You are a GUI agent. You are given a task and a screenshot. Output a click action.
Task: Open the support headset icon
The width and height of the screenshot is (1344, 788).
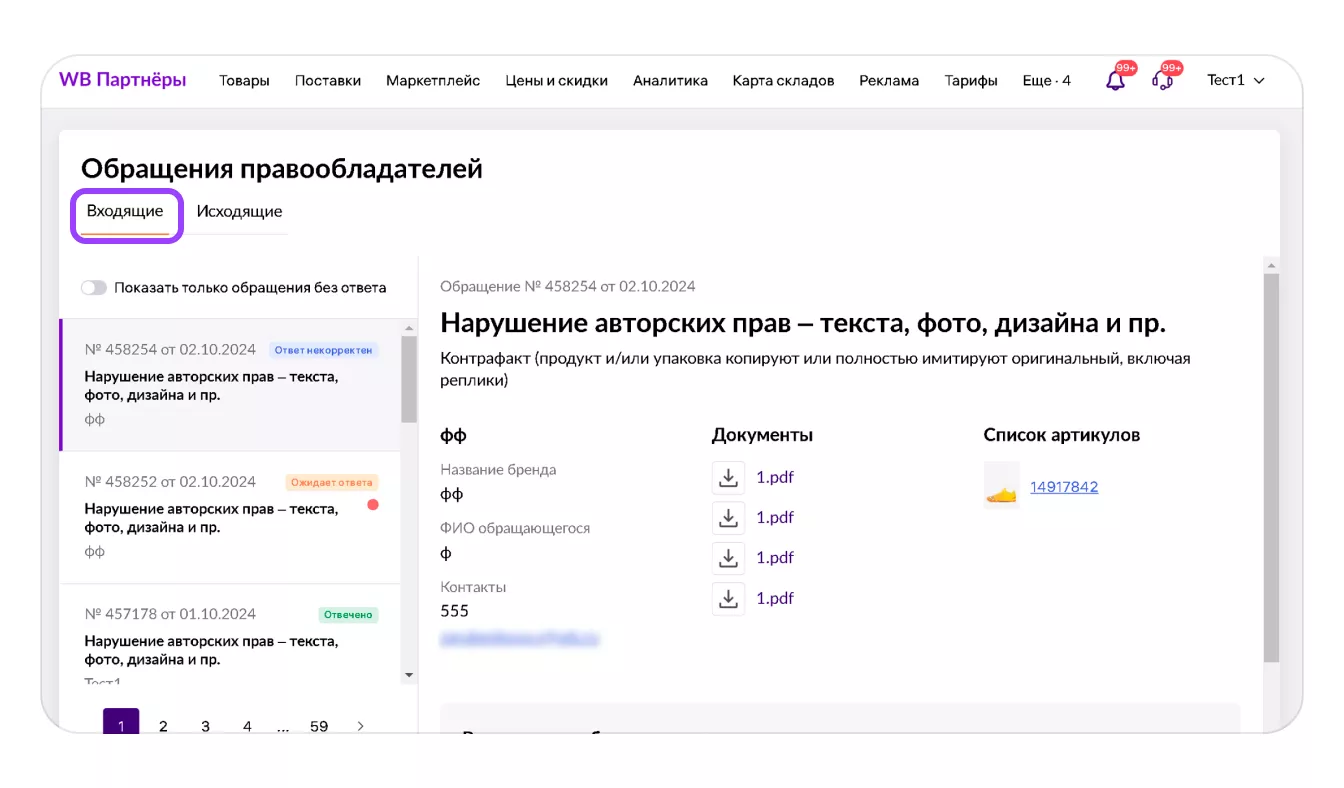[x=1162, y=81]
